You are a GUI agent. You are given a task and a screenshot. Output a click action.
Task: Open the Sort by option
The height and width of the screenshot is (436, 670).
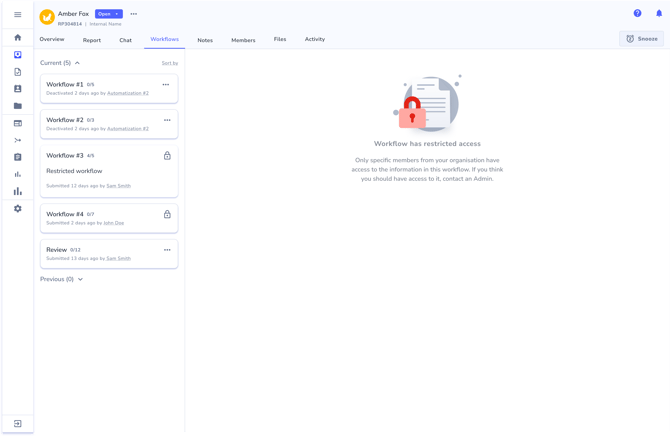pos(170,63)
